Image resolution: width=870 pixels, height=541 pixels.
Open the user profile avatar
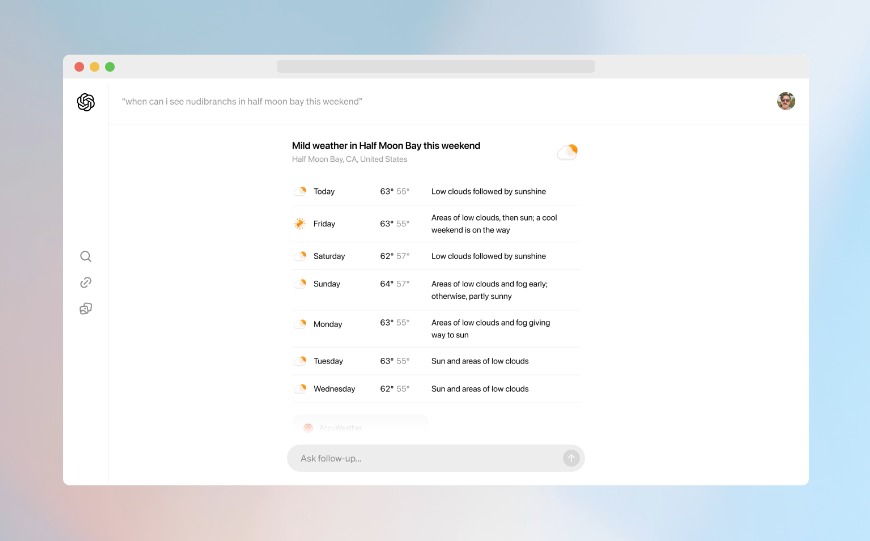point(786,101)
